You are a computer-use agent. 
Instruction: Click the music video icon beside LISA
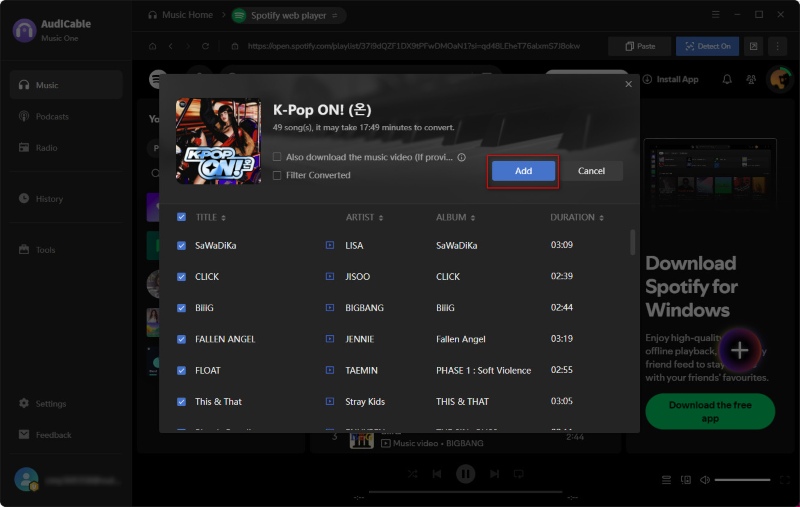tap(330, 245)
